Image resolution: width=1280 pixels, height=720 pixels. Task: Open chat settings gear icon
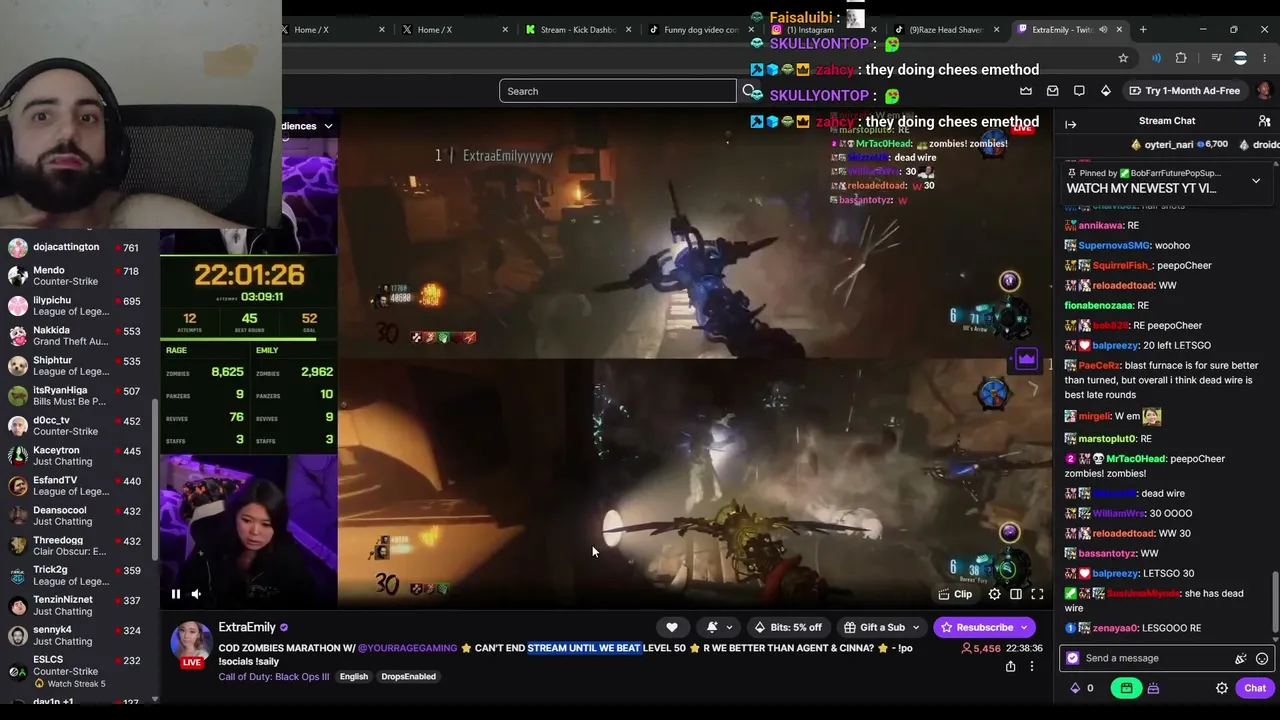[x=1222, y=688]
